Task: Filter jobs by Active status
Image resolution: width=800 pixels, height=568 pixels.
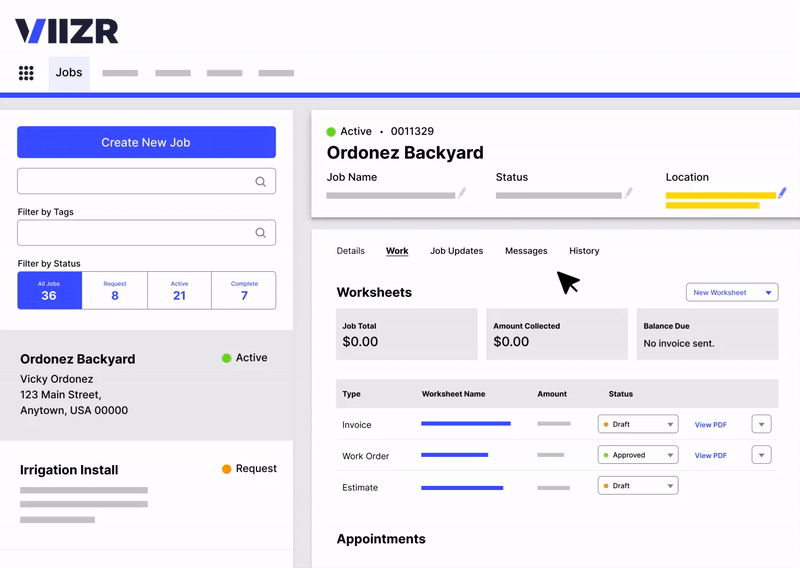Action: (x=179, y=291)
